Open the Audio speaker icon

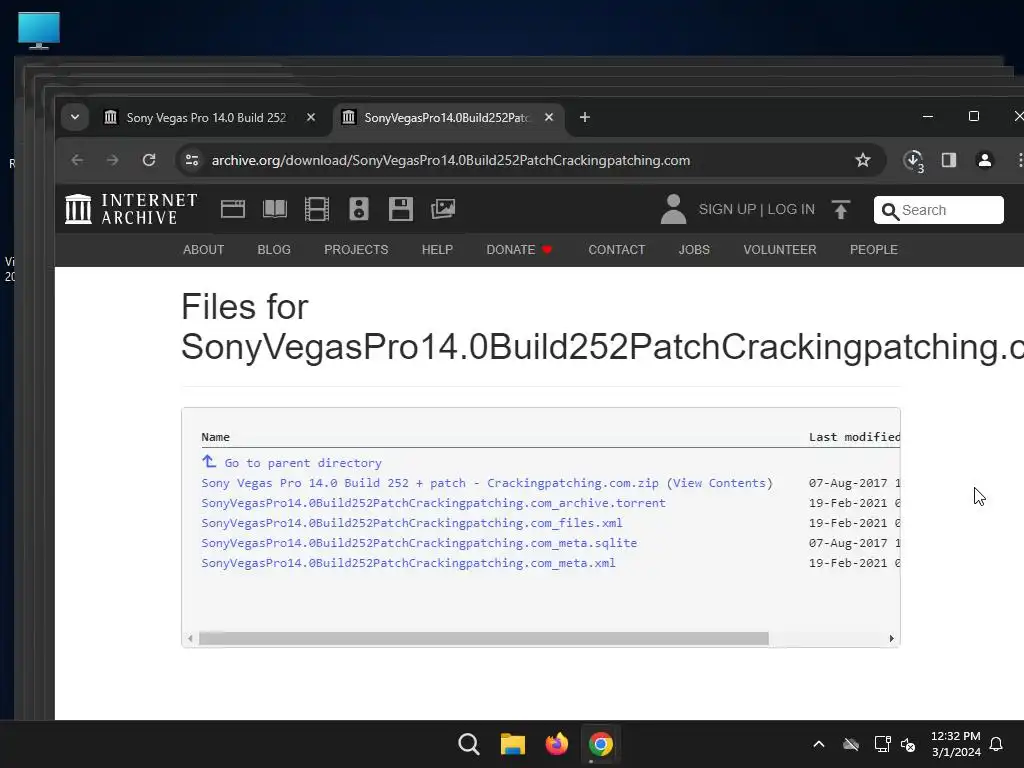[359, 210]
